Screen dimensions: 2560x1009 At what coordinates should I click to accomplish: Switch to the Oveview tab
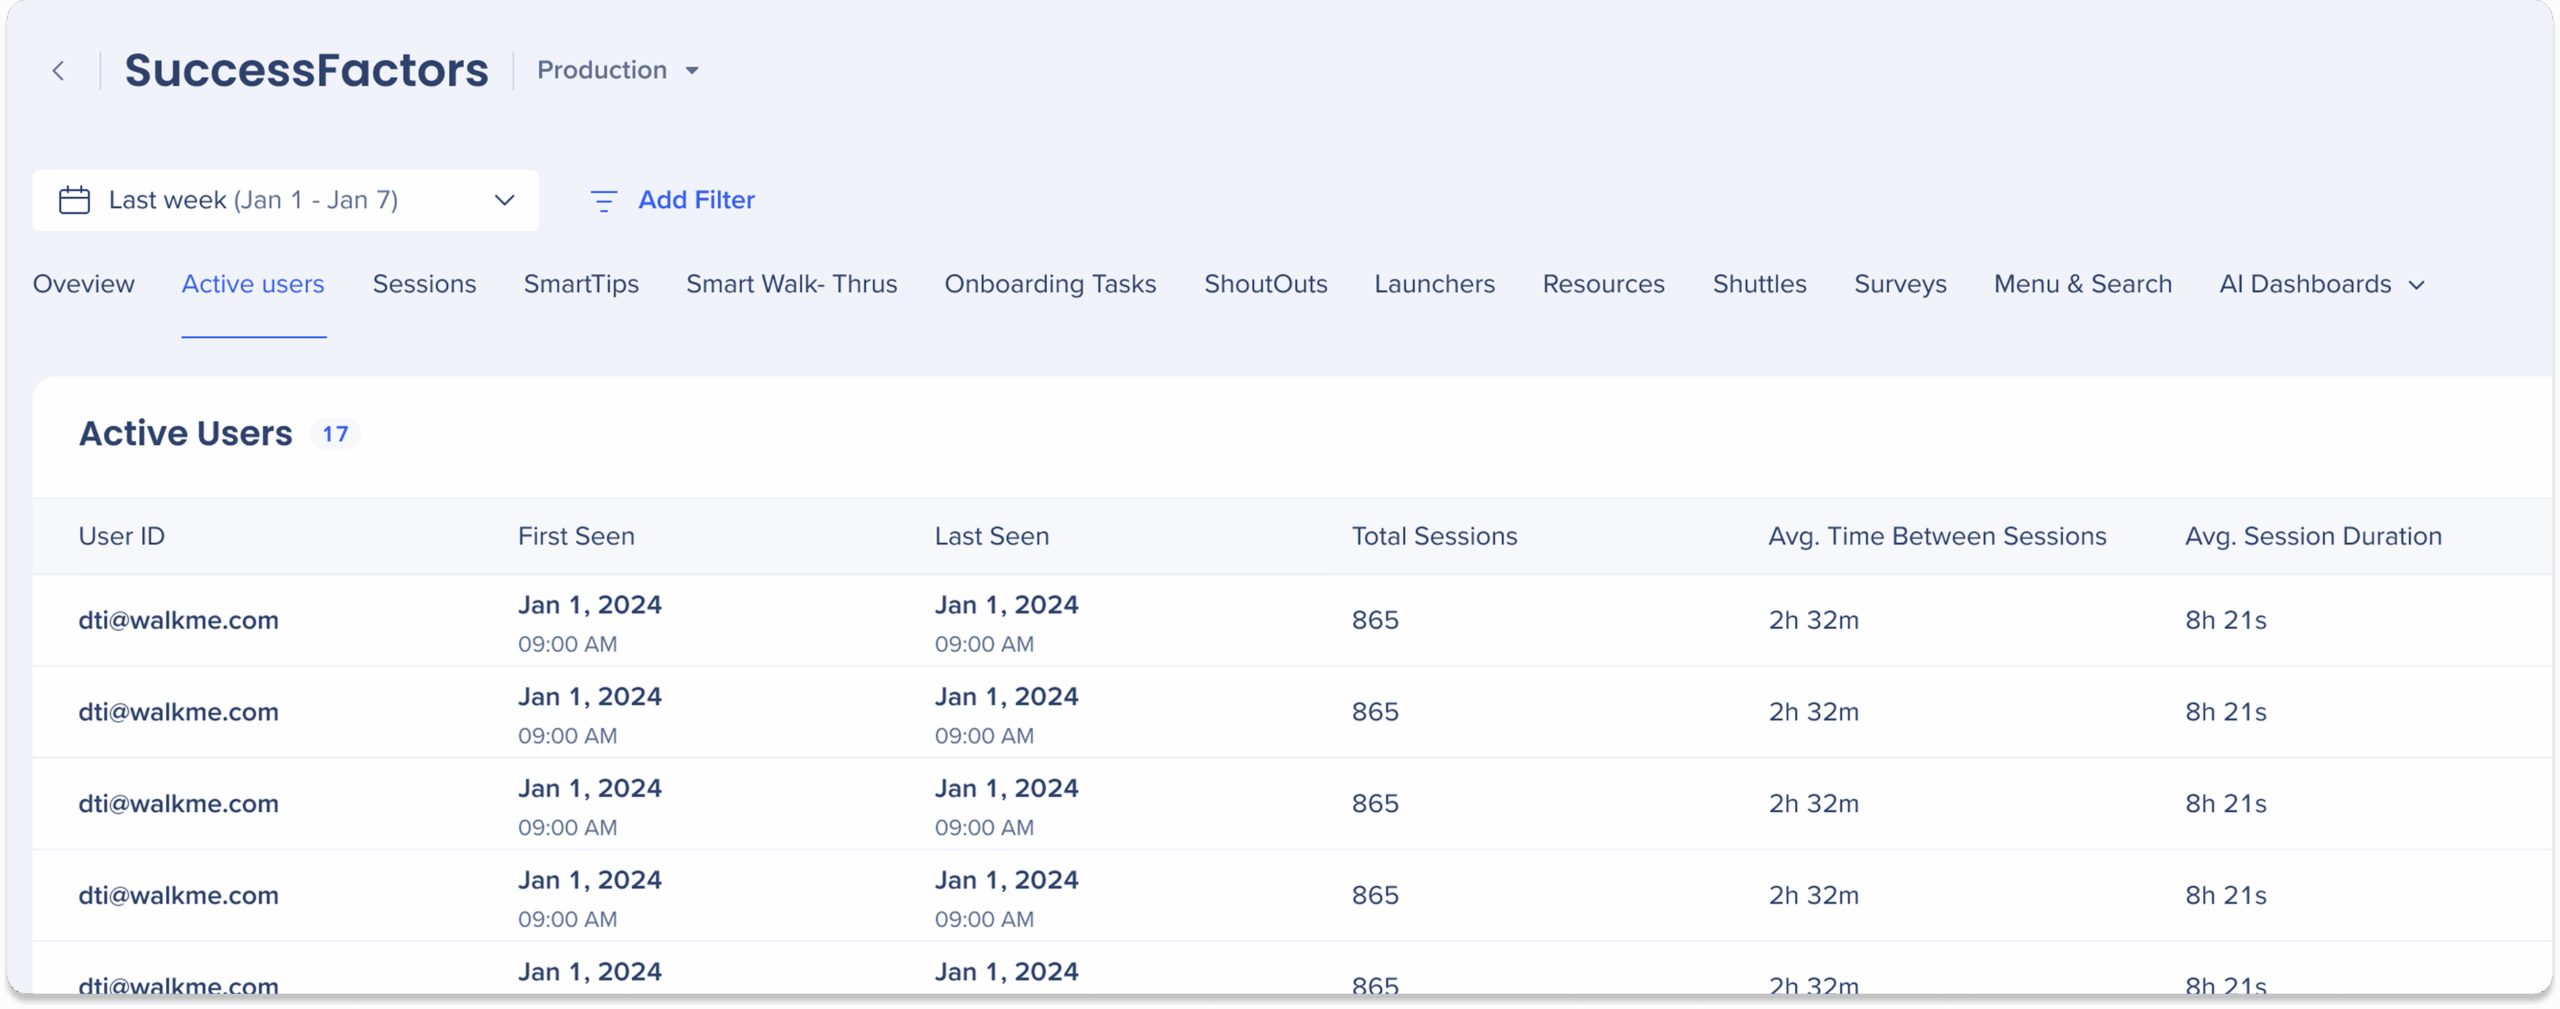click(84, 285)
